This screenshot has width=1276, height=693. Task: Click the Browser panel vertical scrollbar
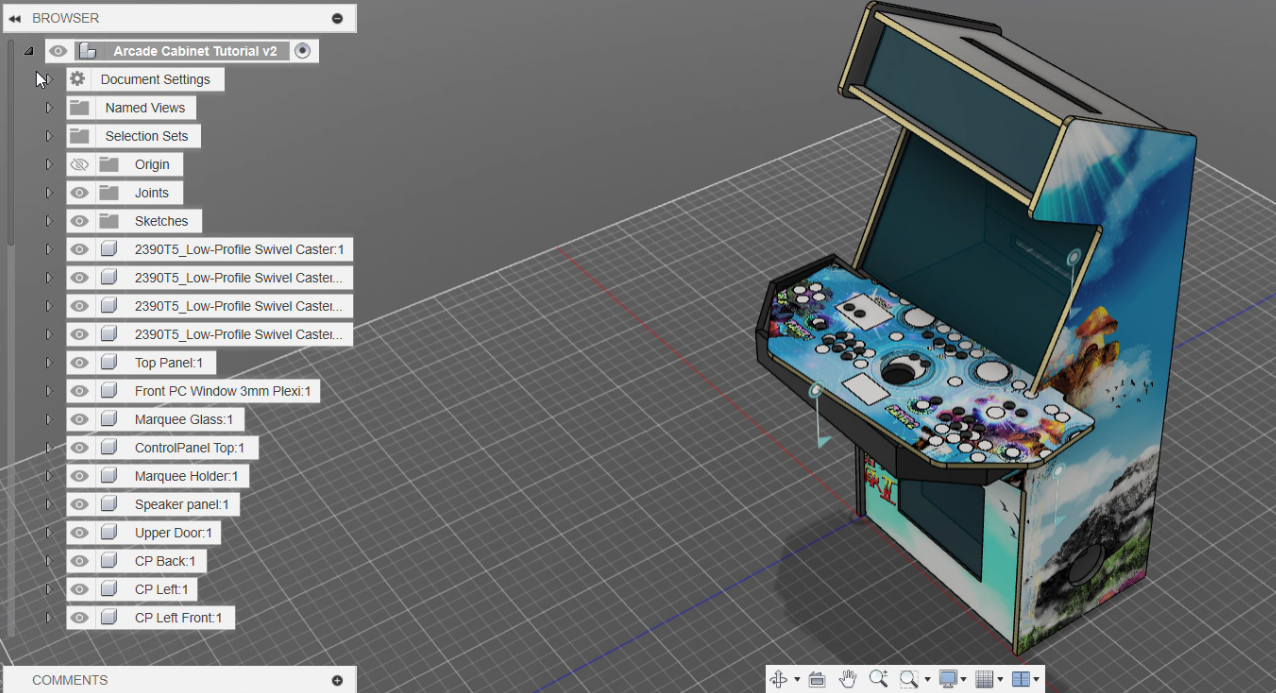click(x=11, y=143)
